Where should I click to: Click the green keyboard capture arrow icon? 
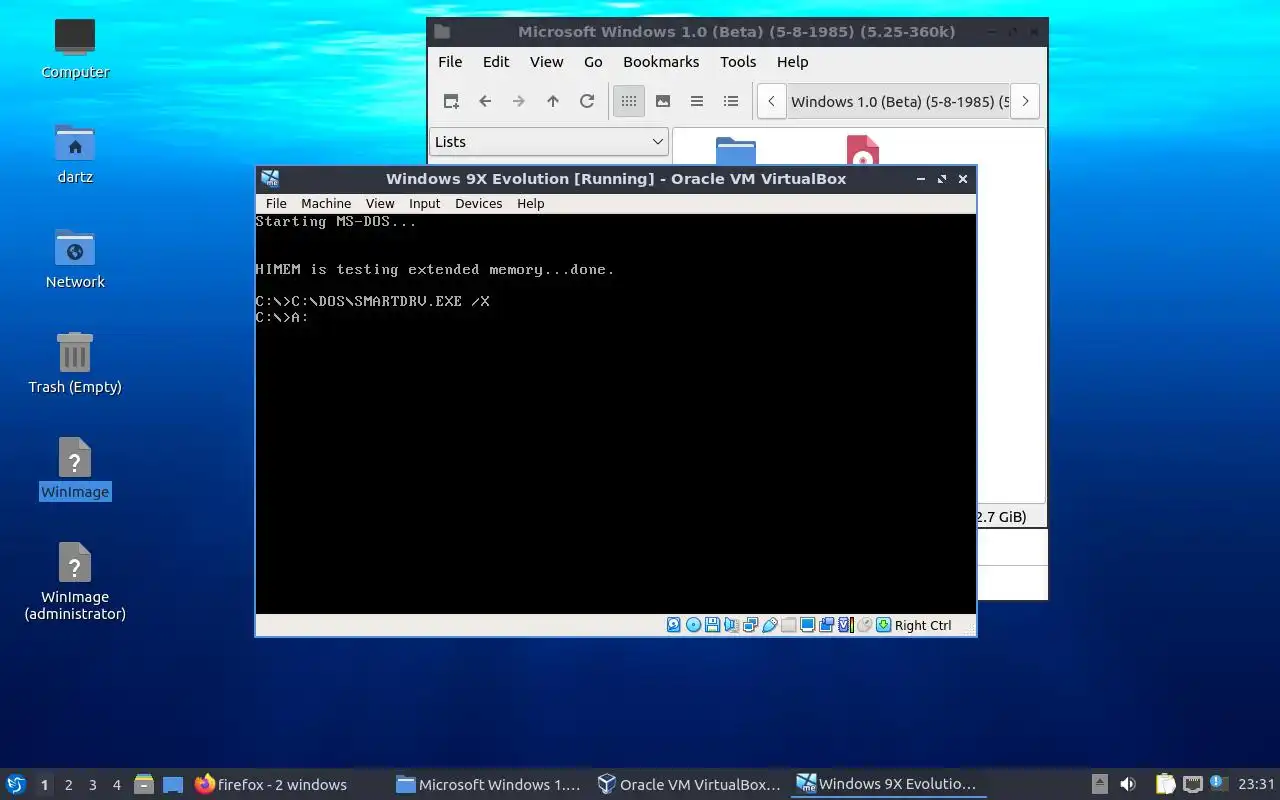point(884,625)
